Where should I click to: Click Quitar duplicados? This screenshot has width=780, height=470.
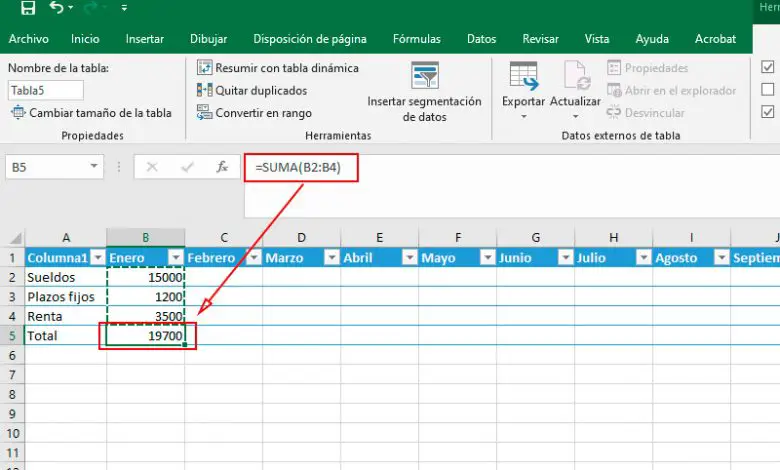pos(252,91)
